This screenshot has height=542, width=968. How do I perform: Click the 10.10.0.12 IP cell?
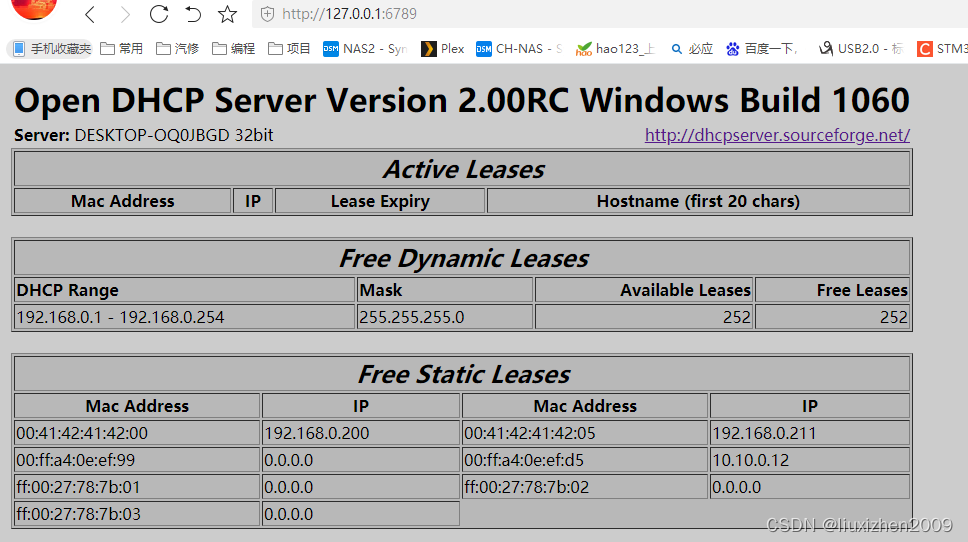pos(810,461)
